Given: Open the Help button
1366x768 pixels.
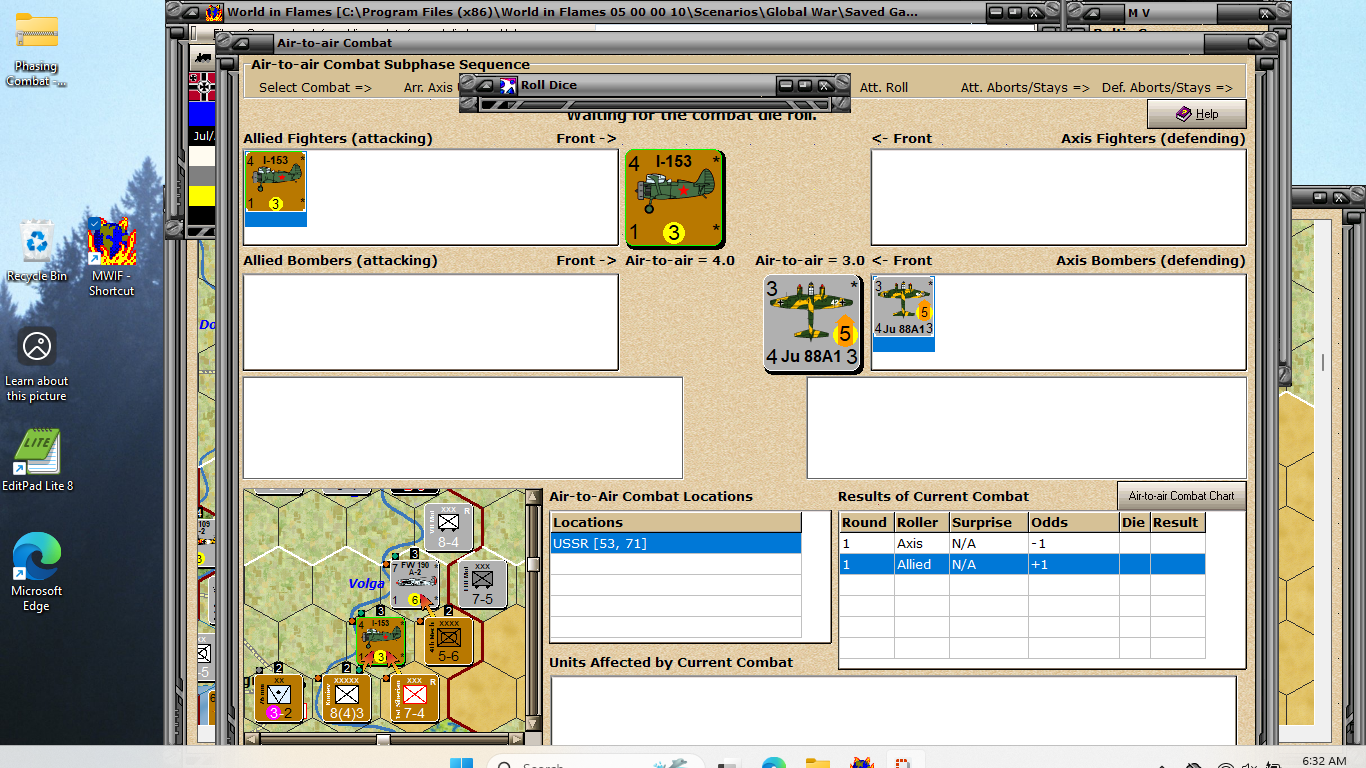Looking at the screenshot, I should 1197,113.
